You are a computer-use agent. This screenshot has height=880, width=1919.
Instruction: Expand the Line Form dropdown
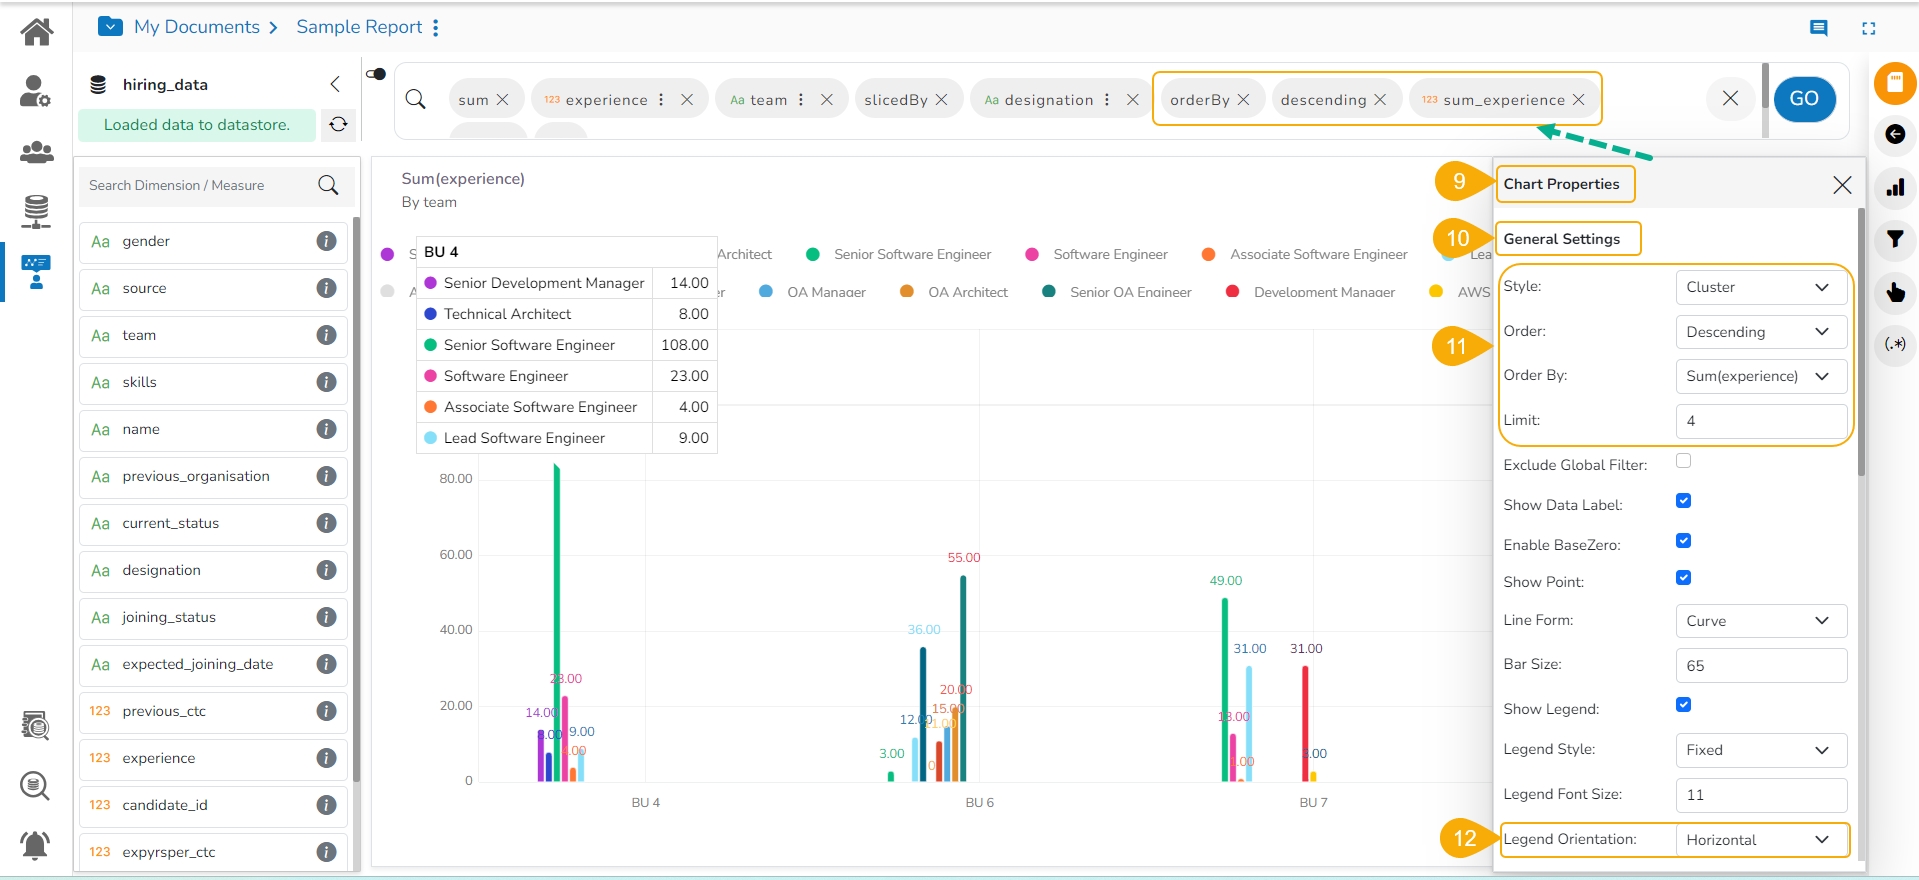[x=1760, y=621]
